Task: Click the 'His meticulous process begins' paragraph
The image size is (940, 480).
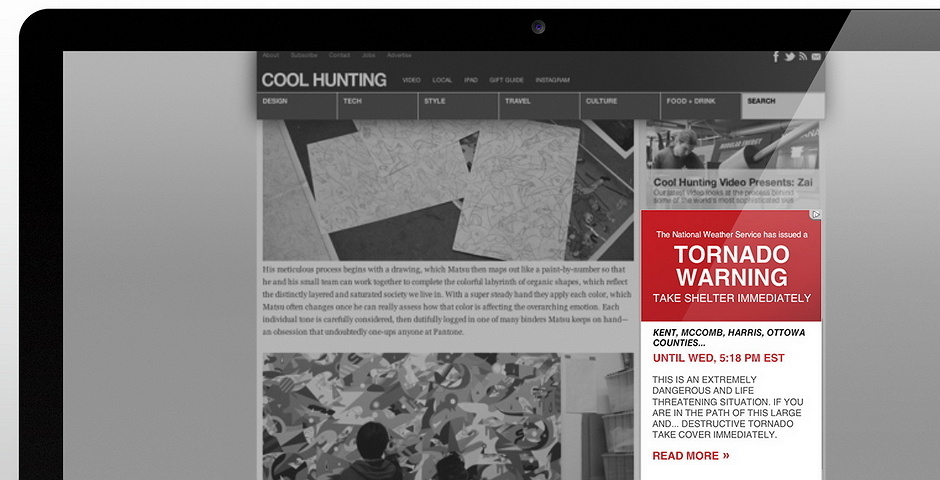Action: [x=447, y=301]
